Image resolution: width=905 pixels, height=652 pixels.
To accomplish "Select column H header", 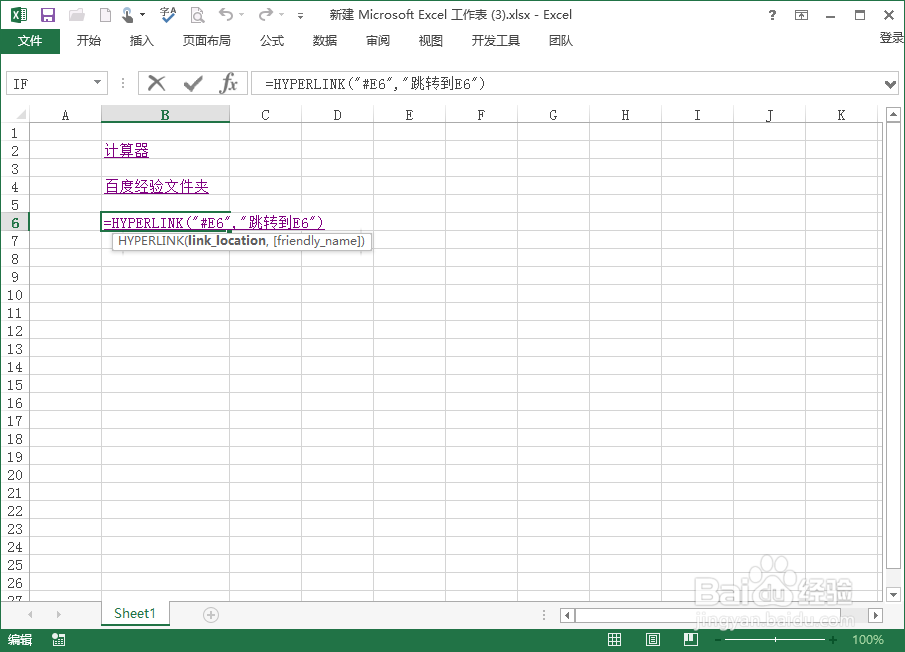I will [x=625, y=115].
